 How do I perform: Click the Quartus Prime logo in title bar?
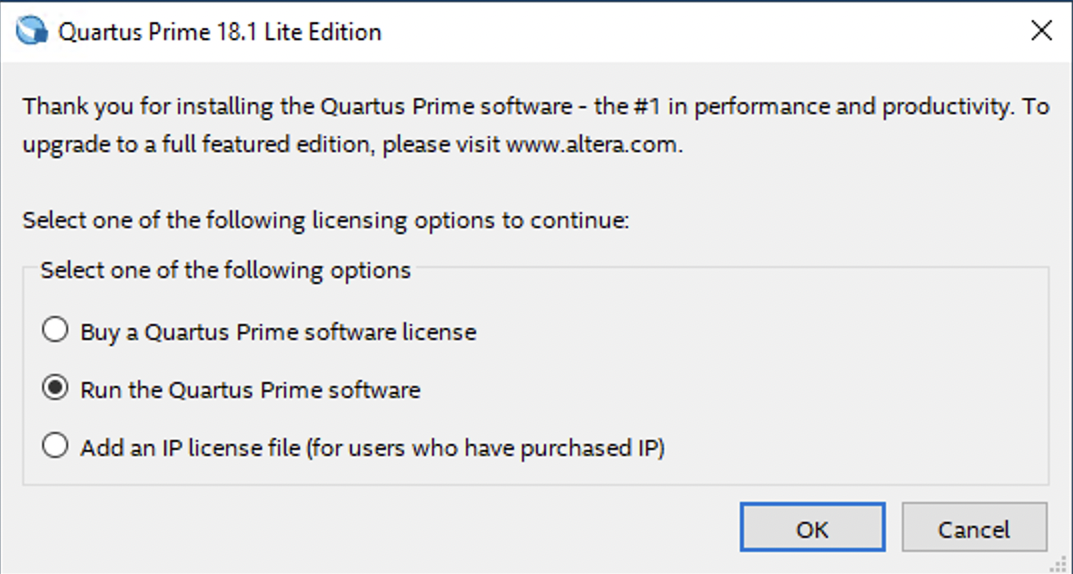(x=32, y=31)
